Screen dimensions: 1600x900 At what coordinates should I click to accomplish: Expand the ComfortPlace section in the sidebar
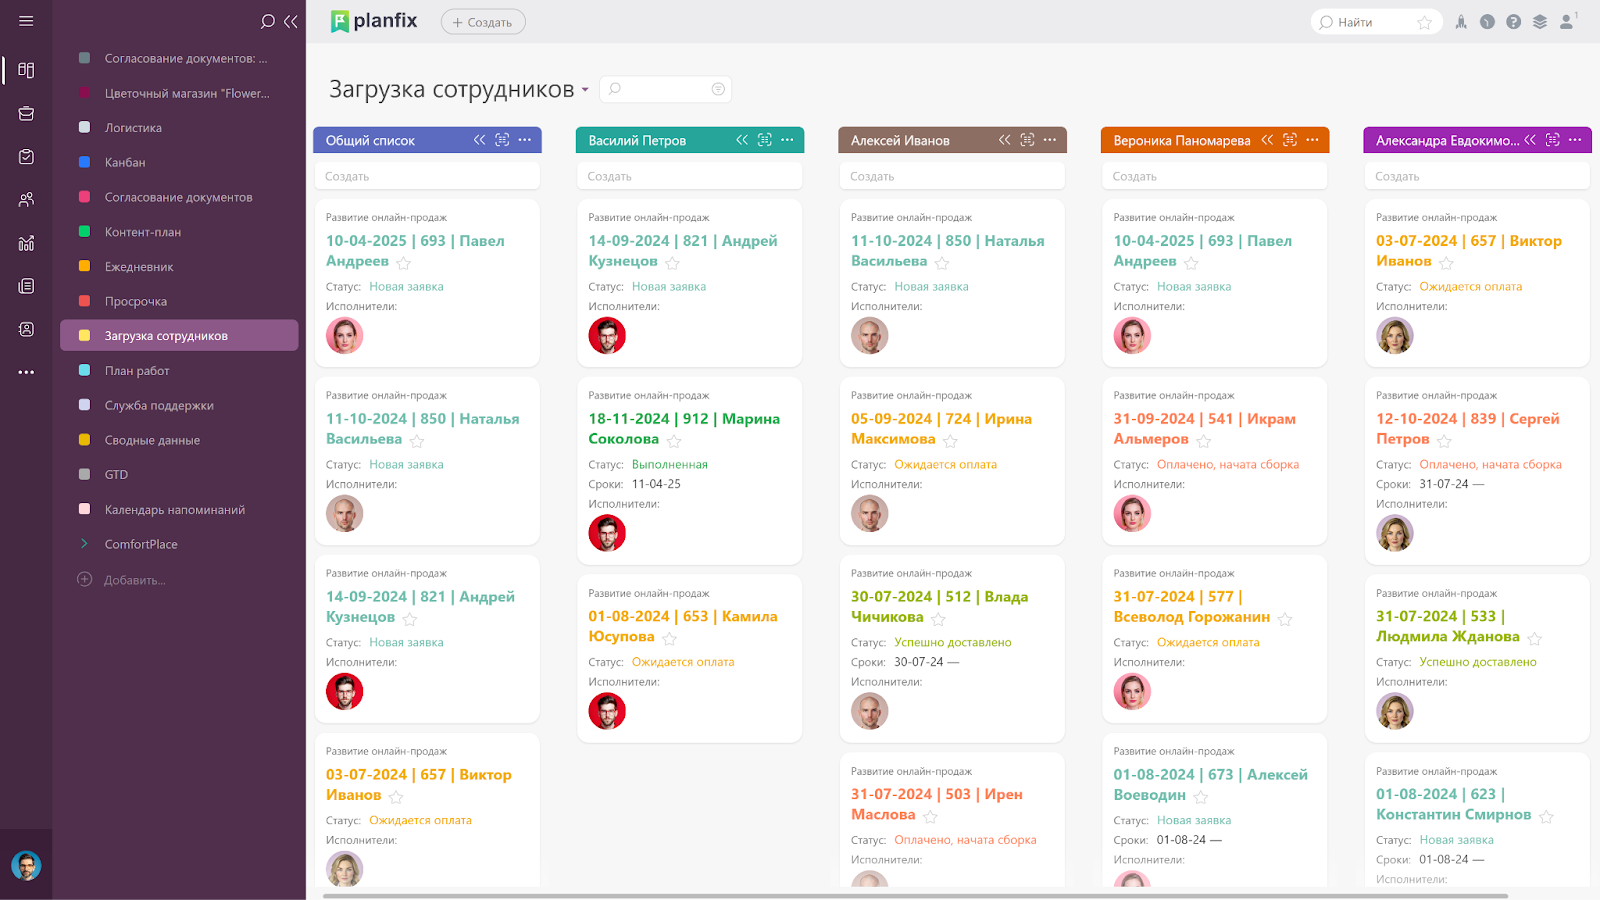point(85,543)
